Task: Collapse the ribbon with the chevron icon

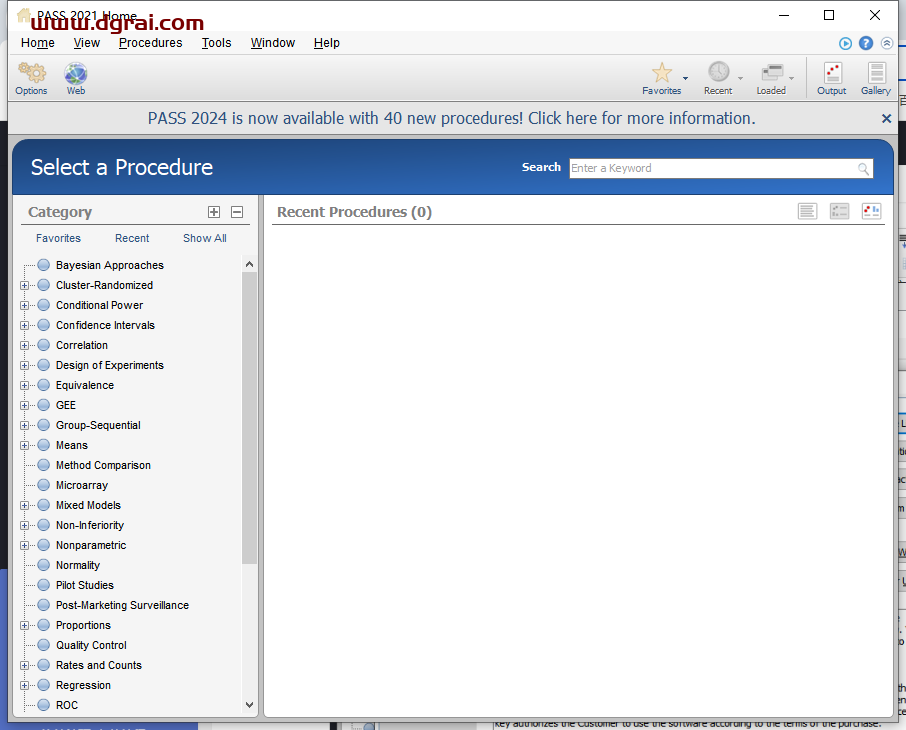Action: 887,43
